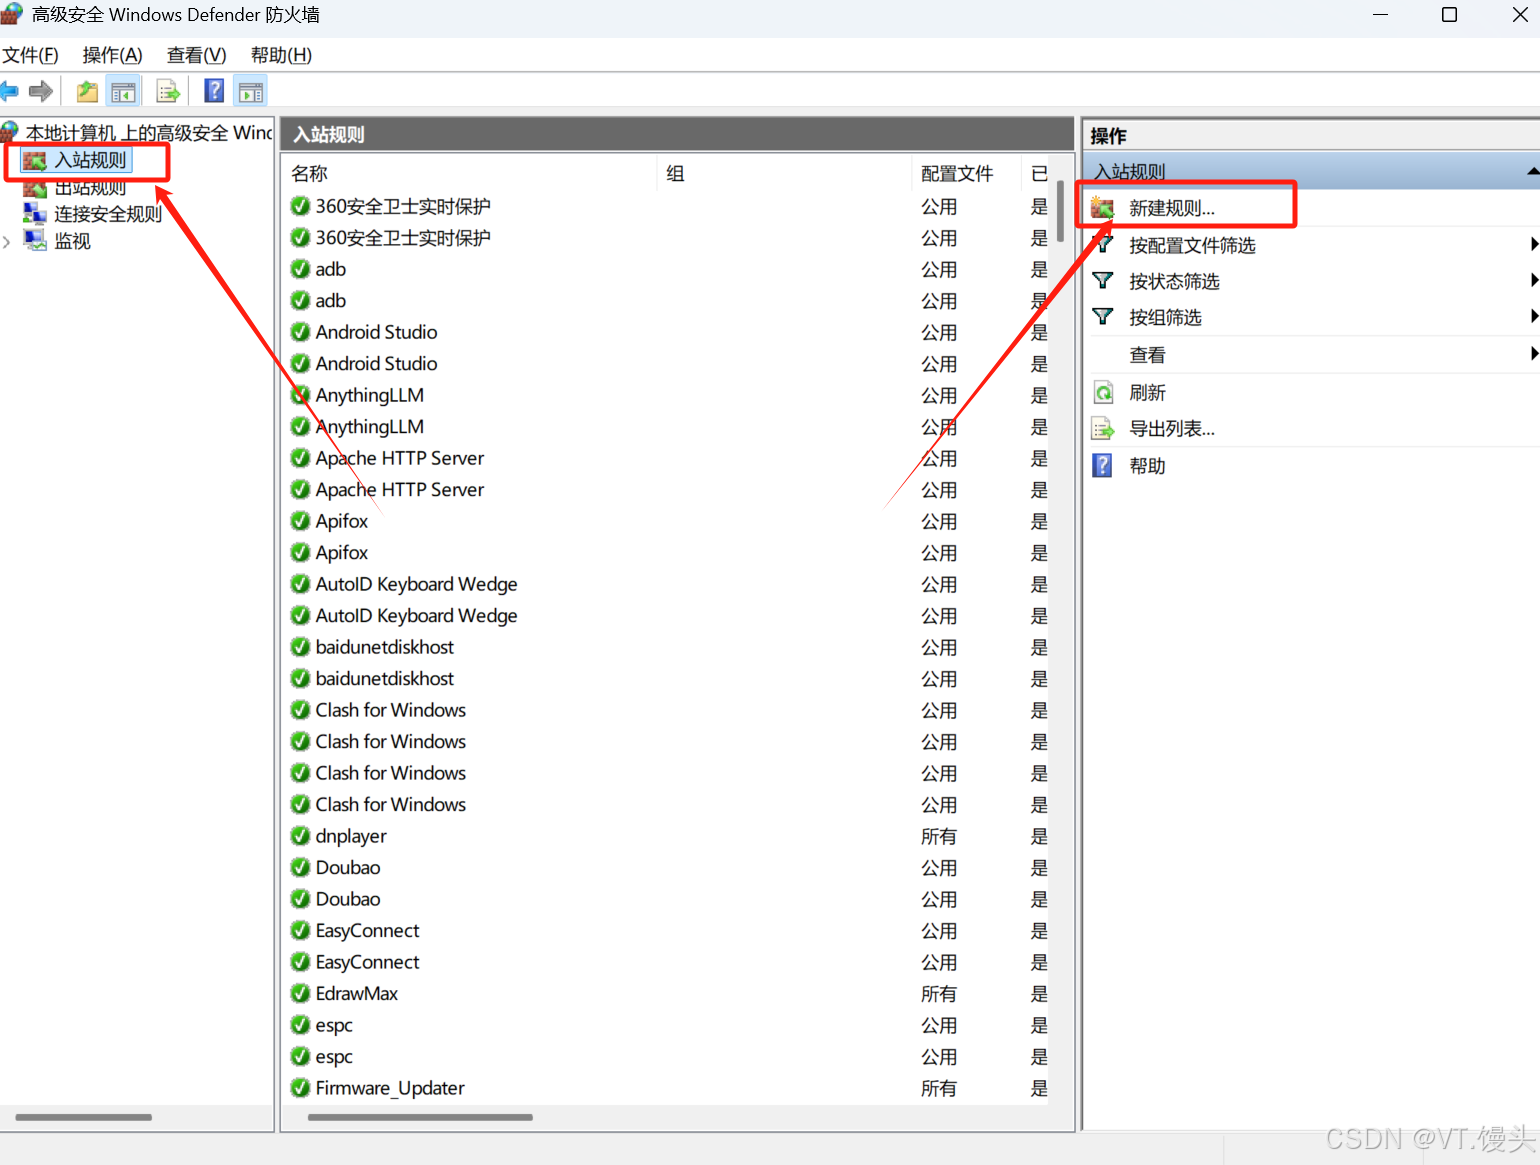Click 刷新 in the actions pane
Viewport: 1540px width, 1165px height.
(1147, 393)
